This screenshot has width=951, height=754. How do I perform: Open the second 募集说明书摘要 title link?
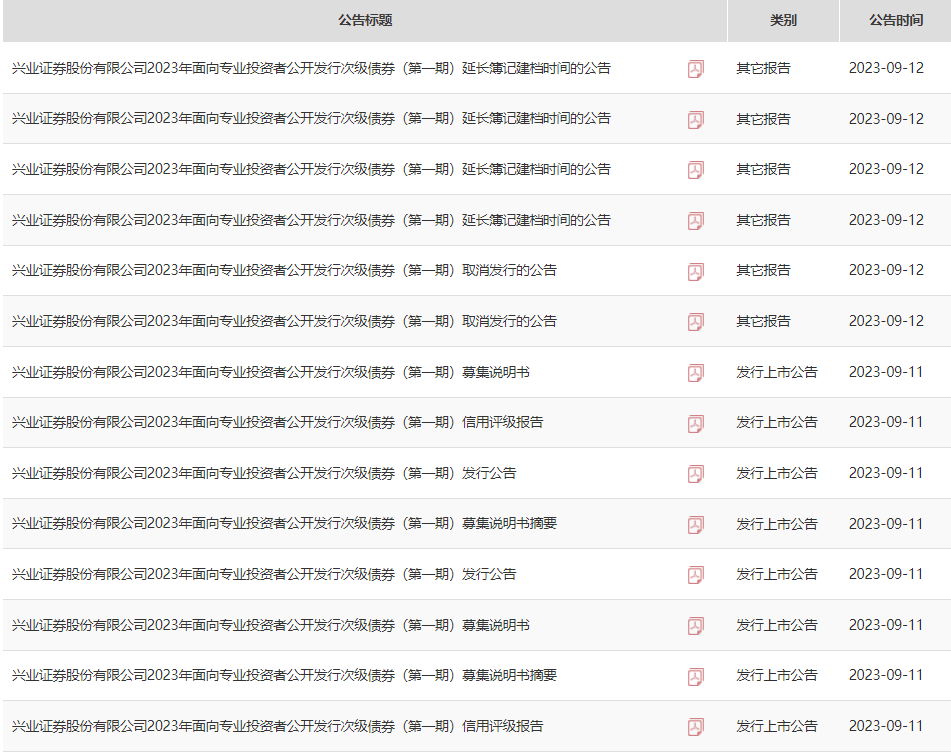(284, 675)
